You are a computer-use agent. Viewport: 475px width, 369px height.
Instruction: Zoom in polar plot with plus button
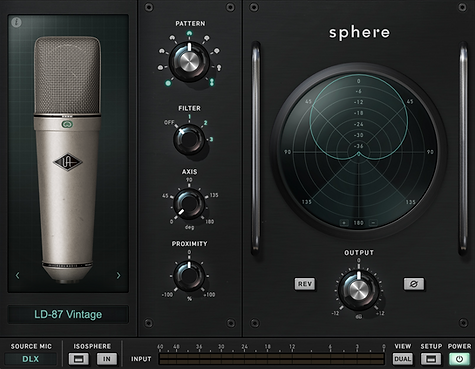pyautogui.click(x=344, y=223)
